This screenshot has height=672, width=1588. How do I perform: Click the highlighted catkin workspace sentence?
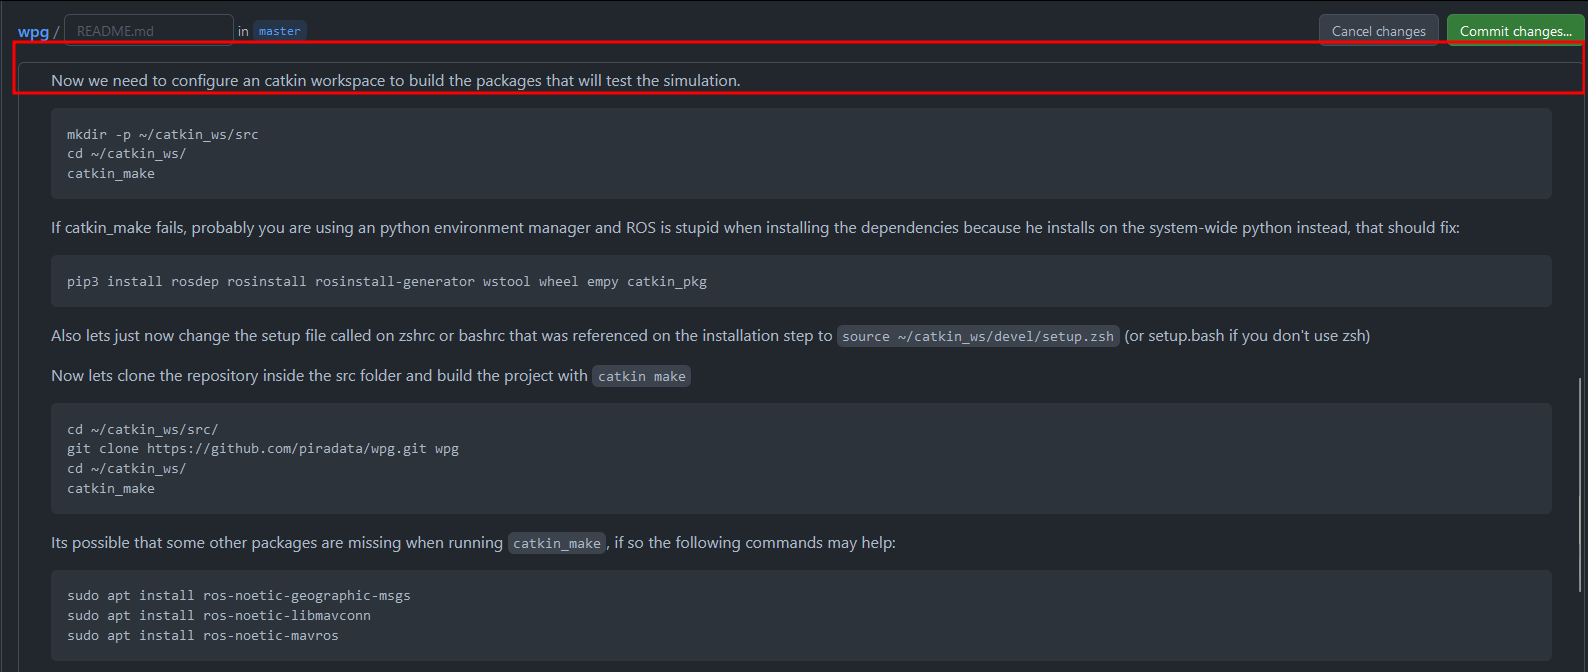[395, 80]
